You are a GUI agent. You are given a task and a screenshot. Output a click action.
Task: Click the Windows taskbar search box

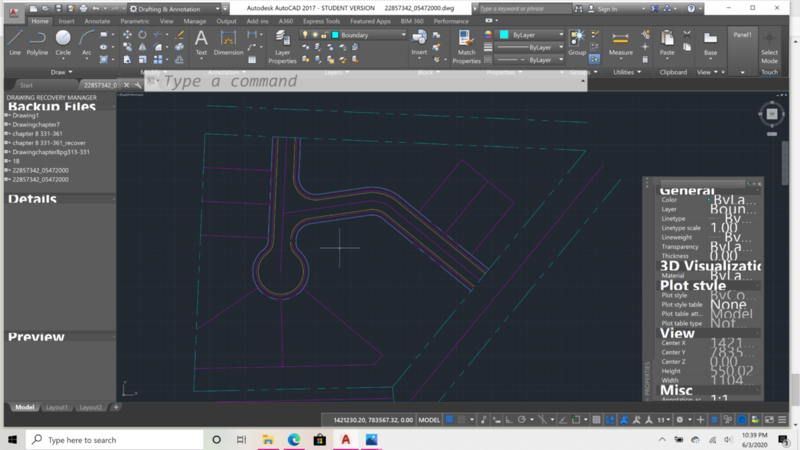tap(110, 439)
